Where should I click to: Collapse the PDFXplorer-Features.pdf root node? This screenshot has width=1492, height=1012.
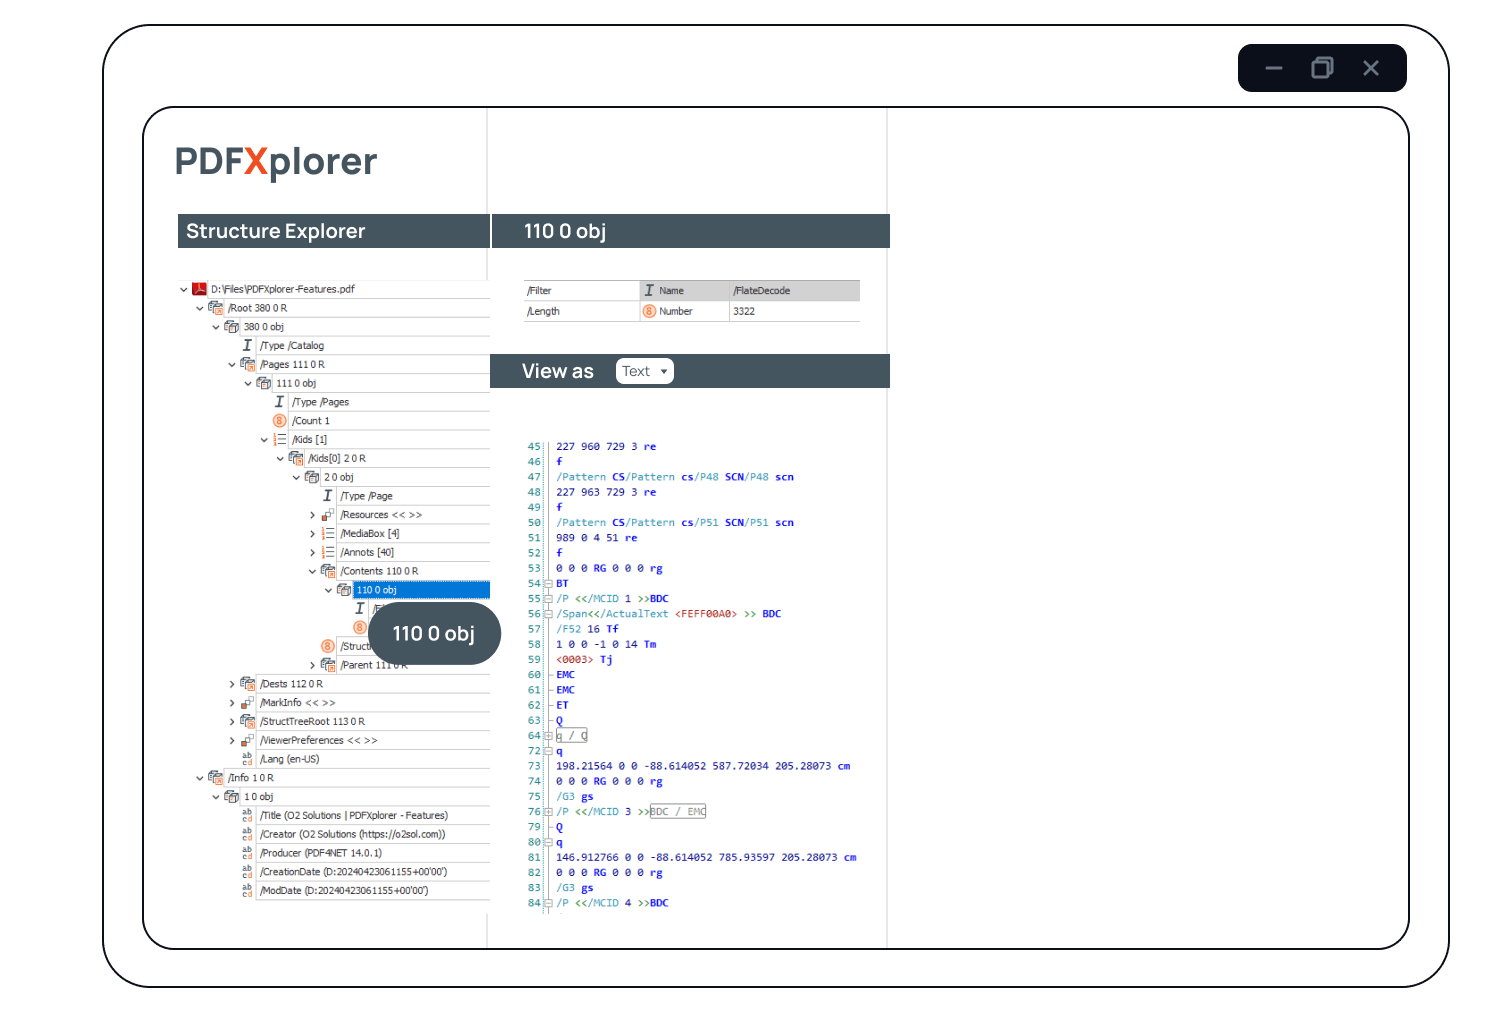point(183,290)
